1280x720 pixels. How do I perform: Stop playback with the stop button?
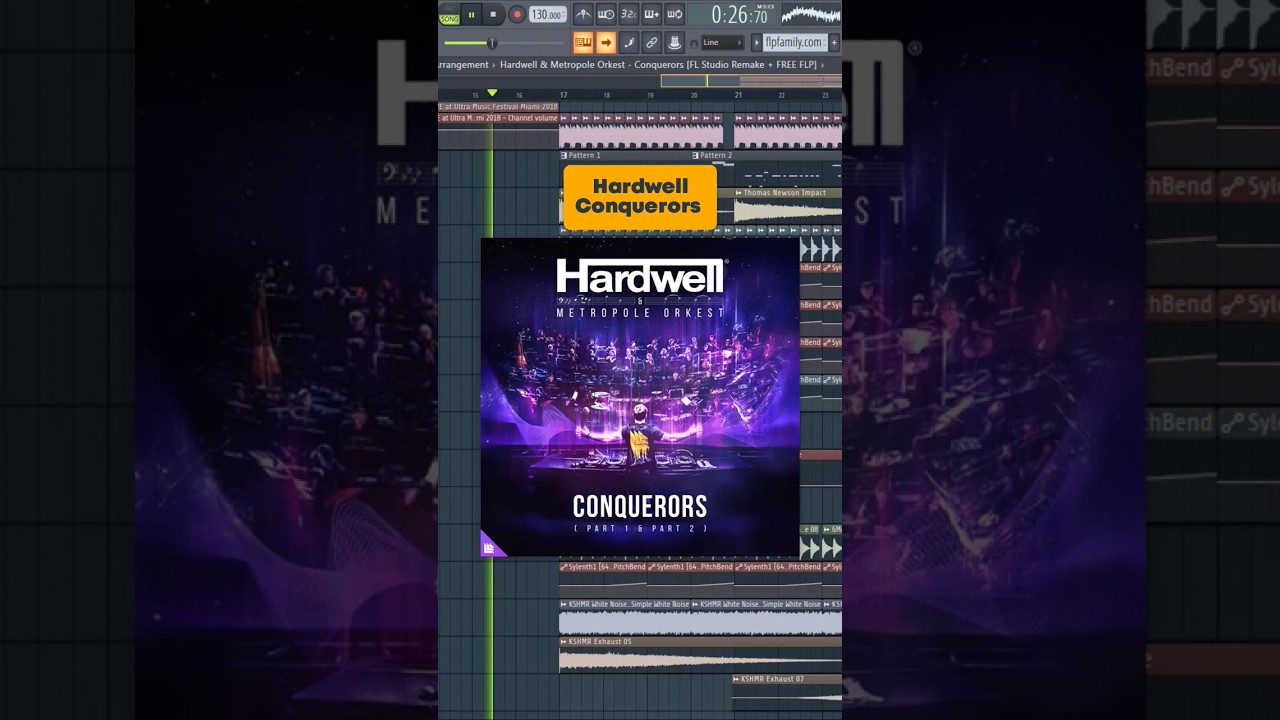[x=493, y=14]
